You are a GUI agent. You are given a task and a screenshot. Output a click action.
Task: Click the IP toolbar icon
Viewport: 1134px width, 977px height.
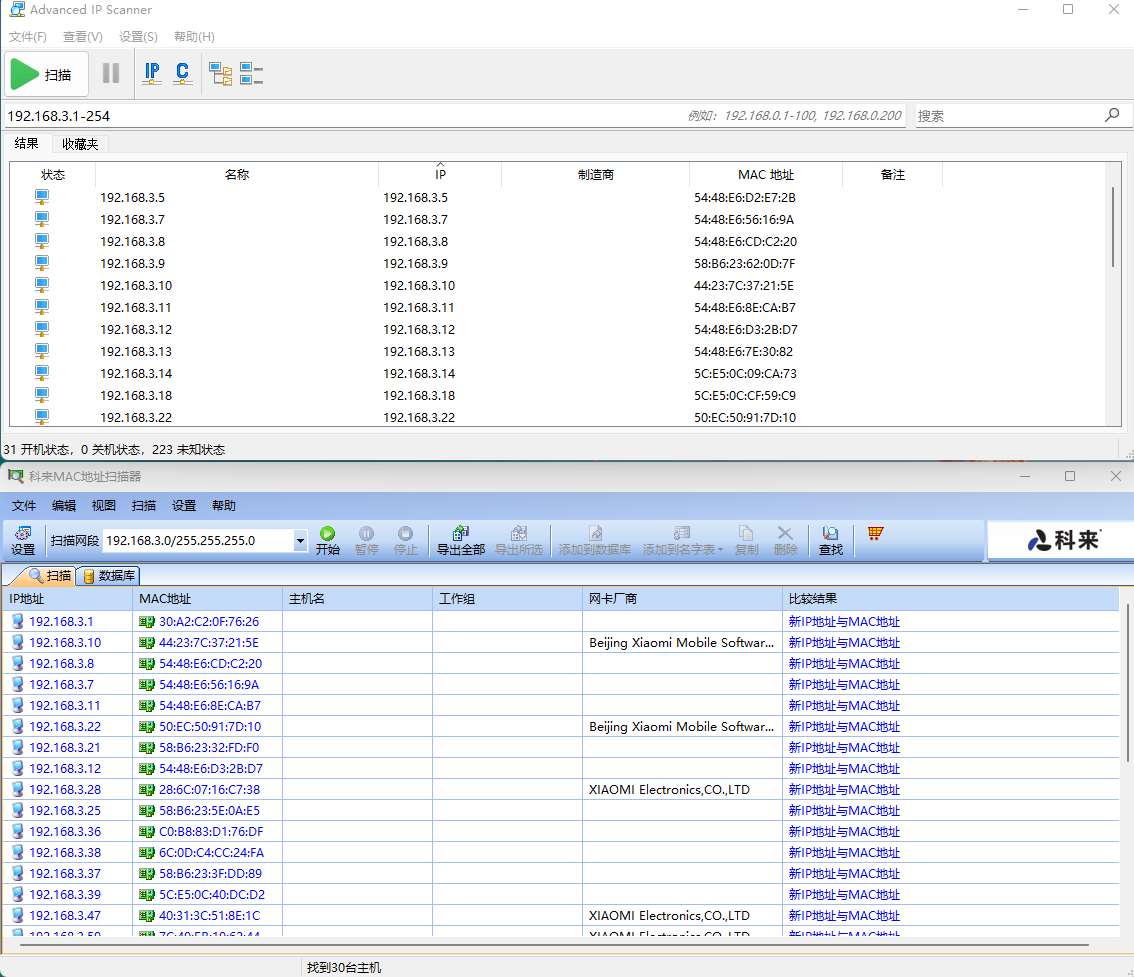152,74
